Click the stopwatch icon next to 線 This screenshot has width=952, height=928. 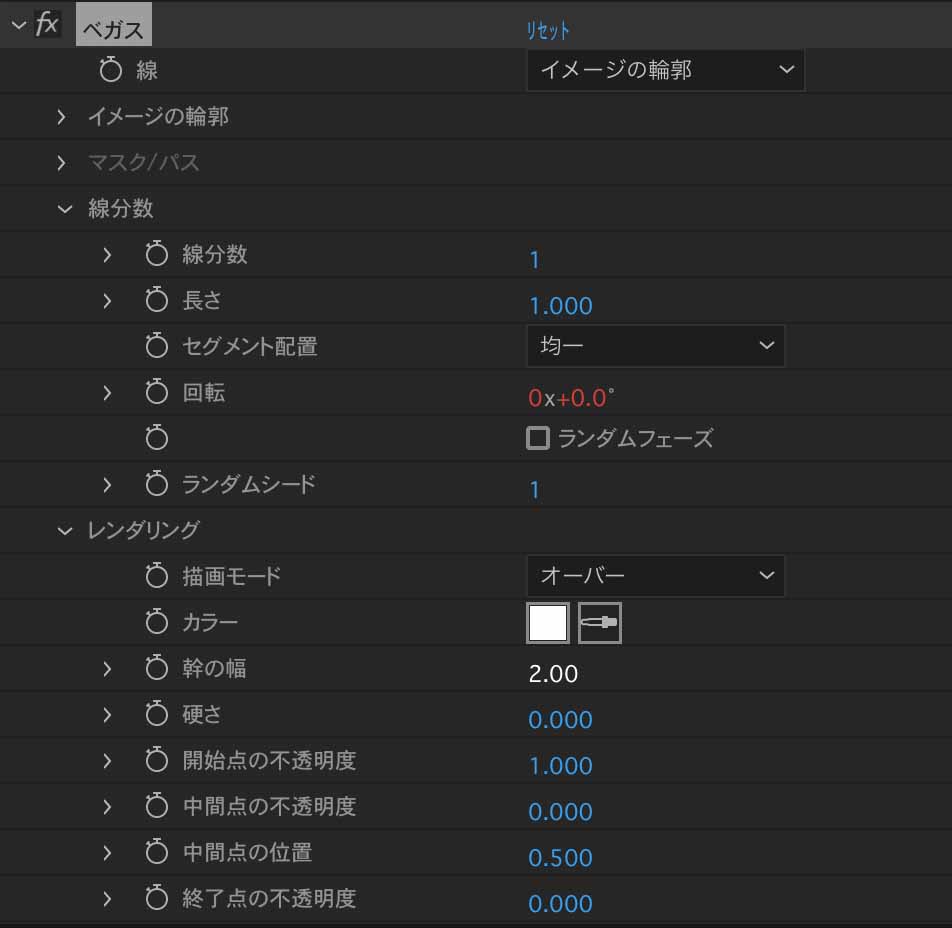pos(110,69)
